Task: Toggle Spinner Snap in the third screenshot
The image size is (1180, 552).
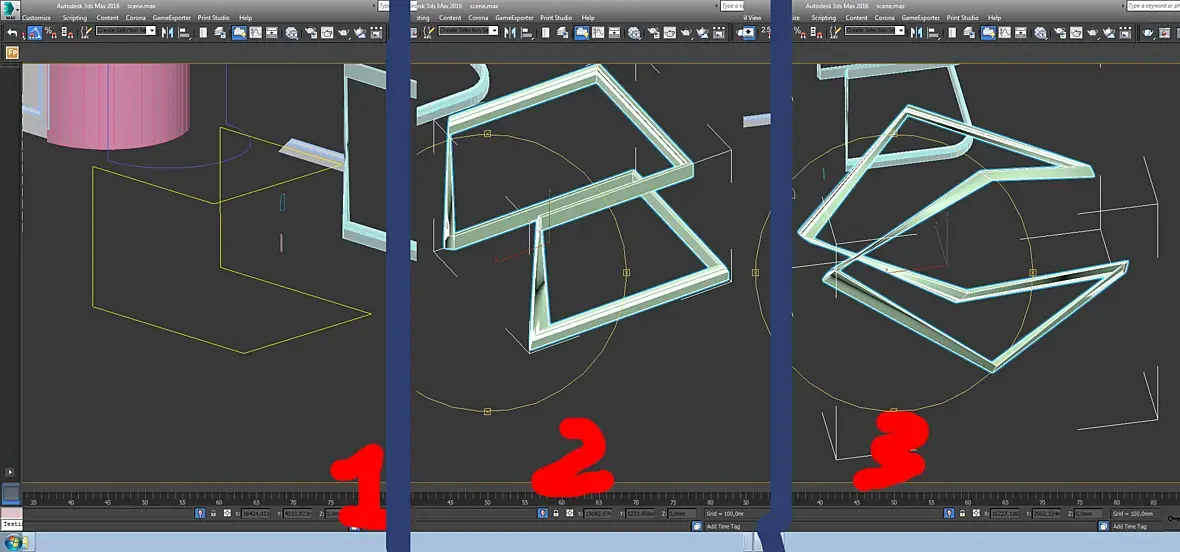Action: (x=817, y=32)
